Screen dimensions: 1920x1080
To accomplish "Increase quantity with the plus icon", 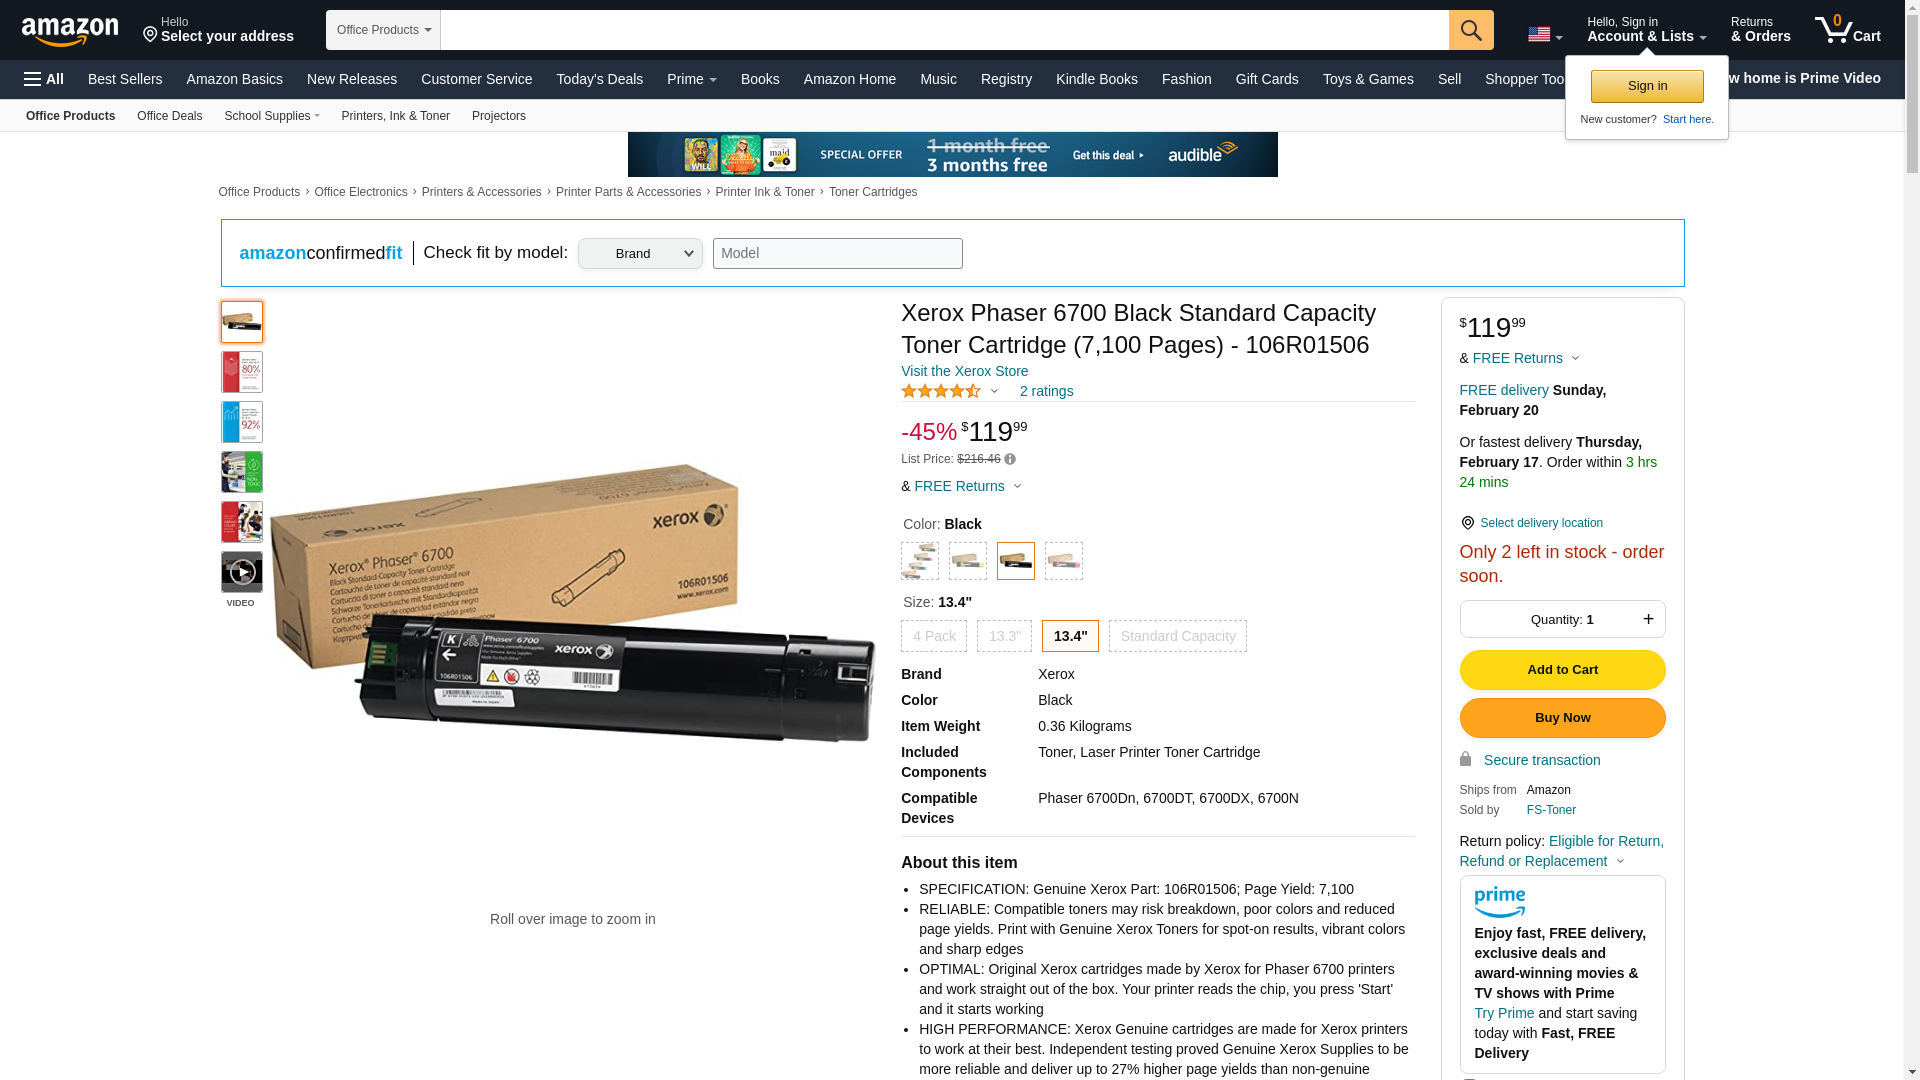I will pyautogui.click(x=1648, y=619).
